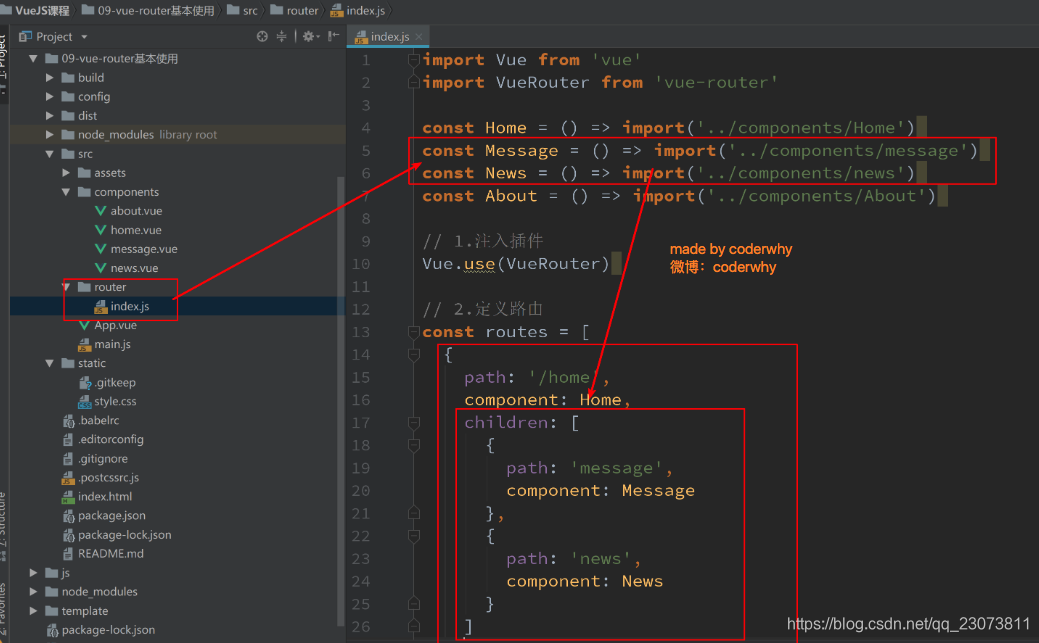The width and height of the screenshot is (1039, 643).
Task: Open main.js file
Action: point(112,344)
